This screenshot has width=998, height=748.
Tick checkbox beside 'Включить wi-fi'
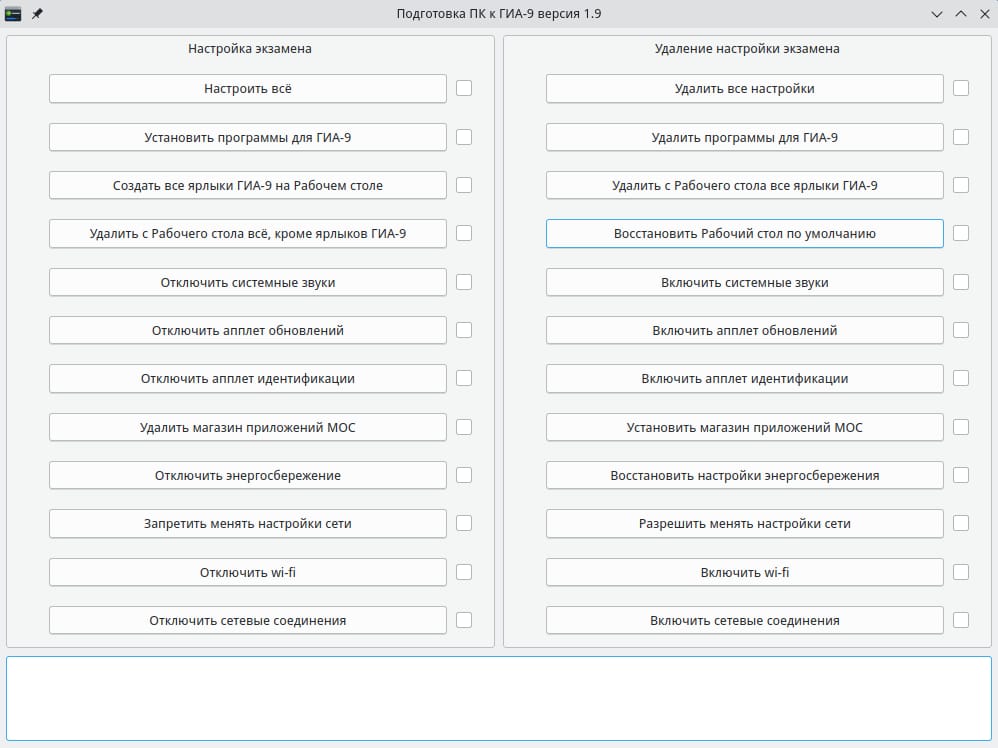click(961, 572)
